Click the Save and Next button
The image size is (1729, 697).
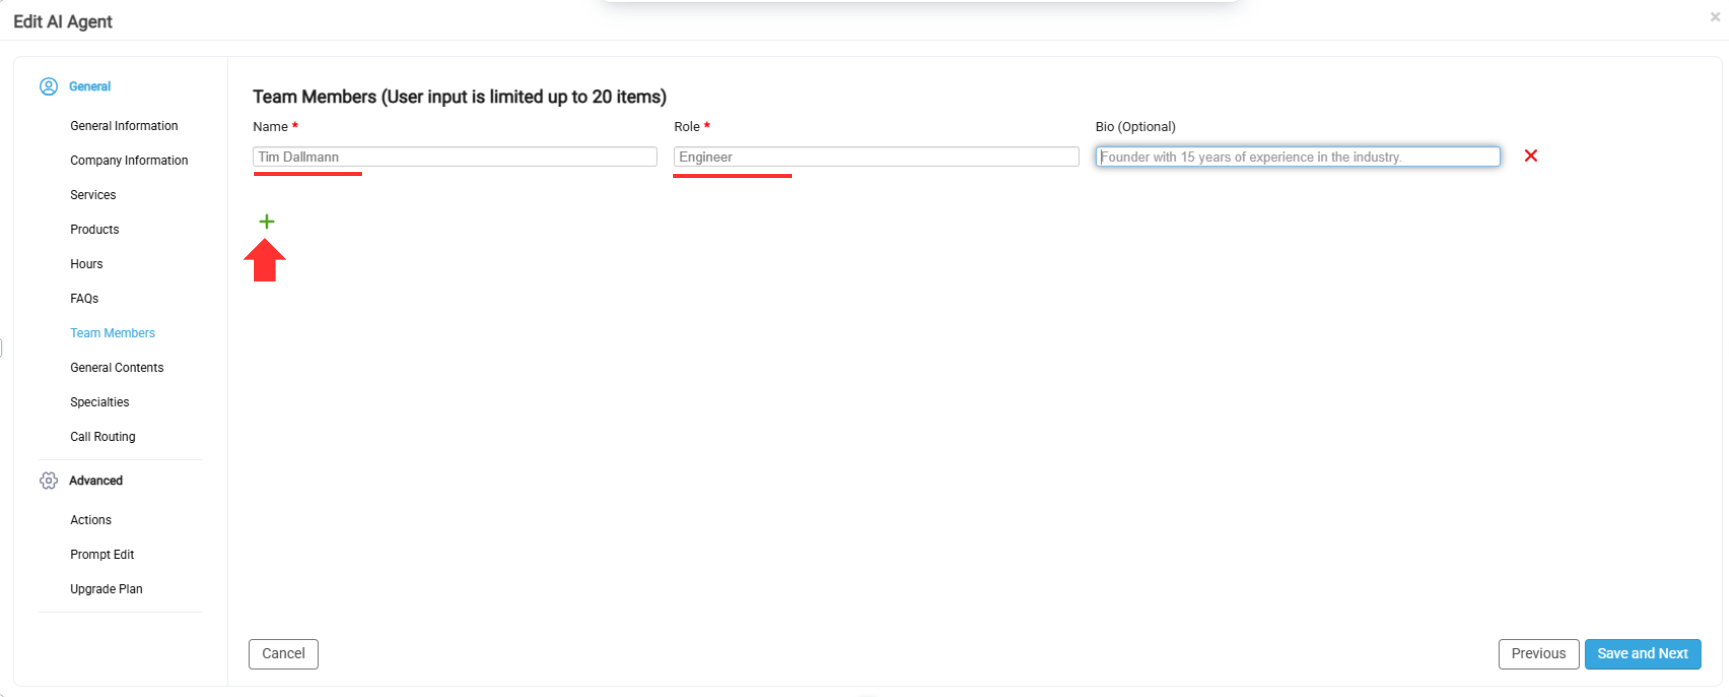coord(1642,654)
